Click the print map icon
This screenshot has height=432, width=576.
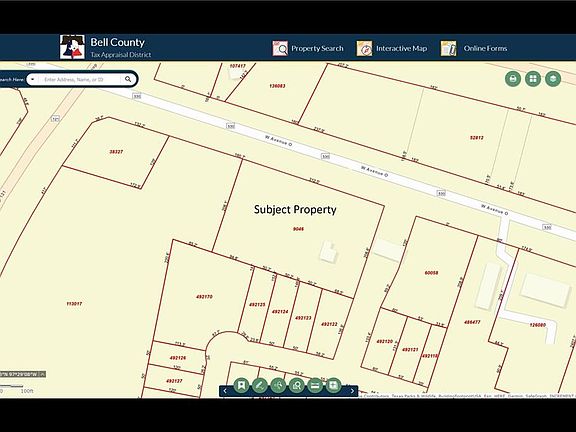513,79
